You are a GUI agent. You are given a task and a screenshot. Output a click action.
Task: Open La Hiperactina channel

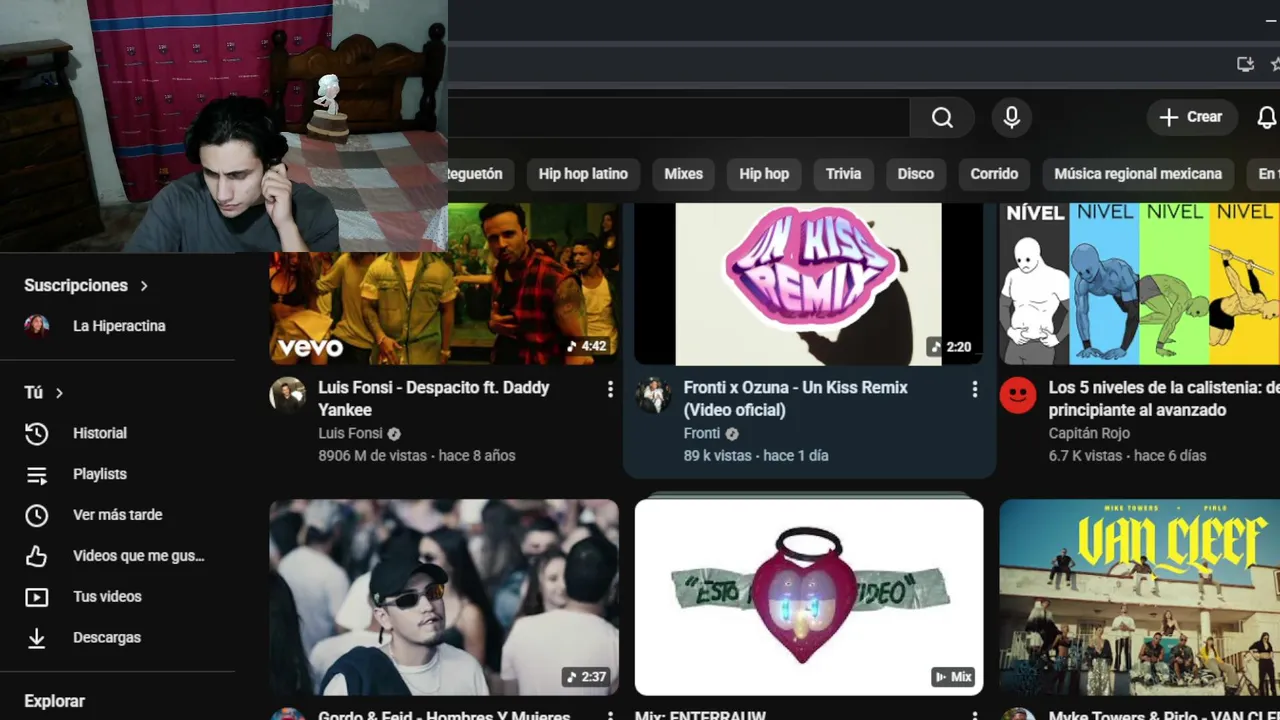click(118, 326)
